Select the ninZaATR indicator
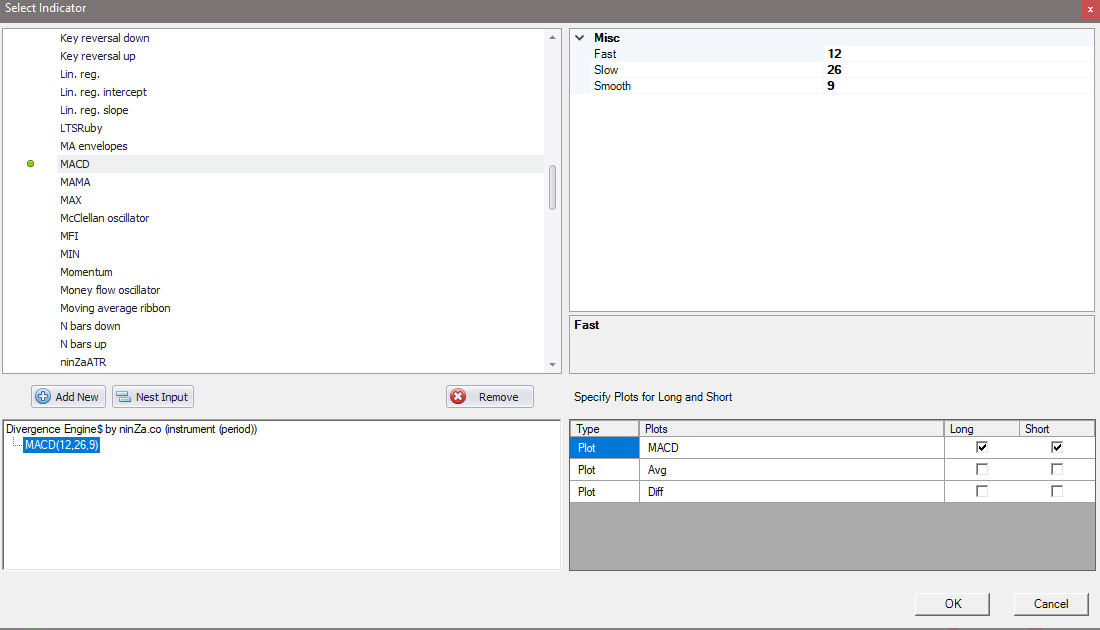The width and height of the screenshot is (1100, 630). [83, 362]
